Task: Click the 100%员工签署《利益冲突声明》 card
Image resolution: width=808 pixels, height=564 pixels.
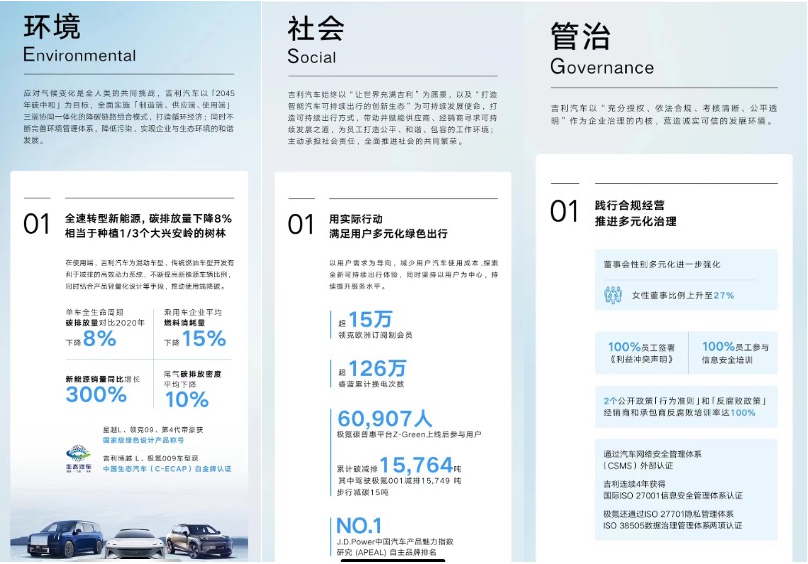Action: click(641, 353)
